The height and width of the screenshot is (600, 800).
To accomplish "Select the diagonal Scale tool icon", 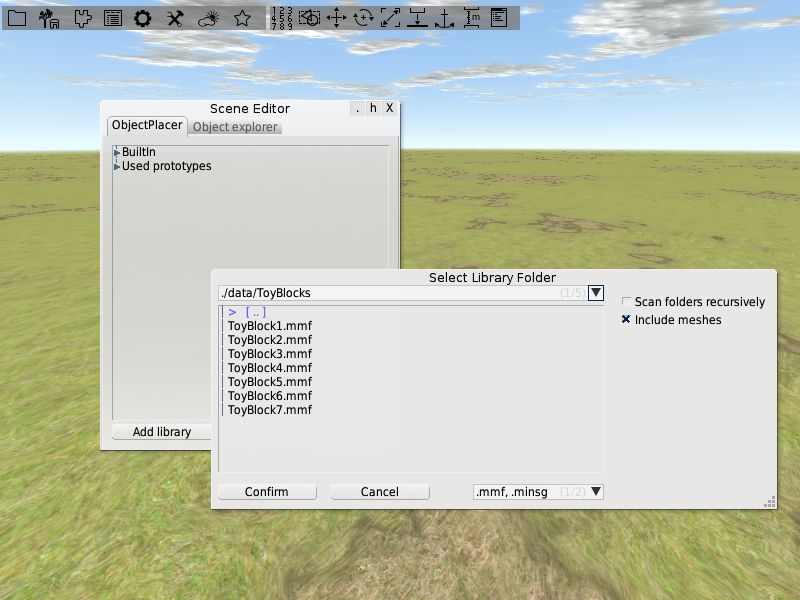I will (389, 16).
